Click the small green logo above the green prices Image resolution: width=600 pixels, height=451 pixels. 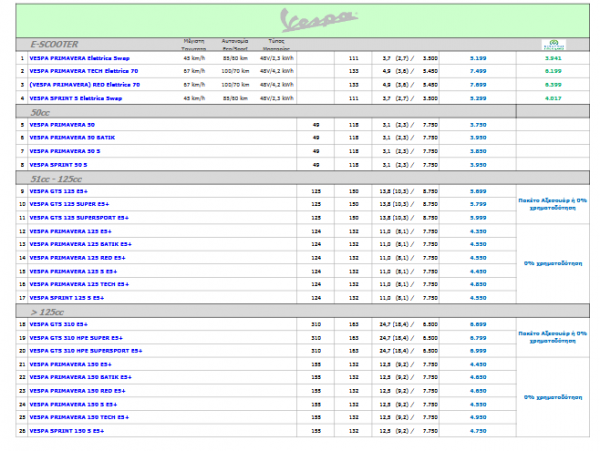[x=553, y=45]
